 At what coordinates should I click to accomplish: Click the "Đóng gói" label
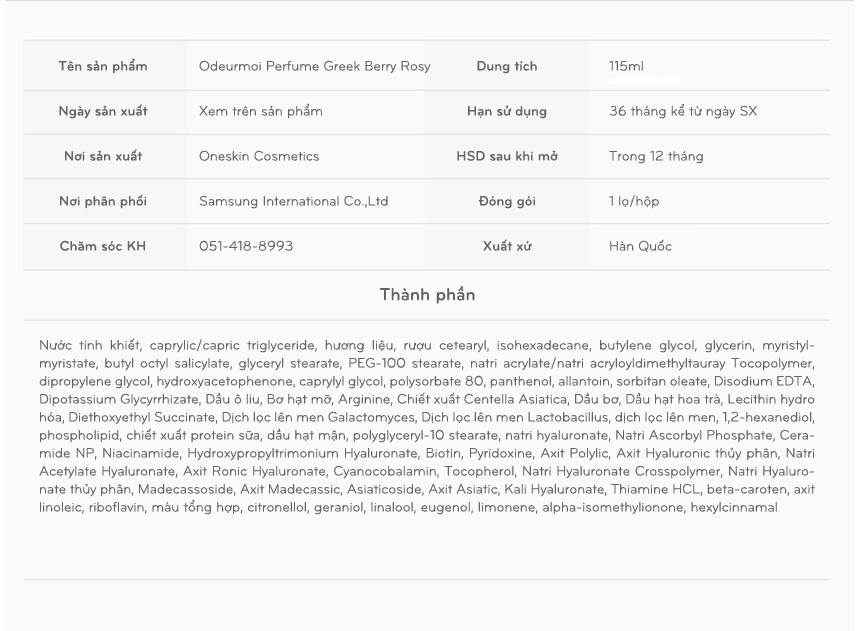pyautogui.click(x=507, y=202)
